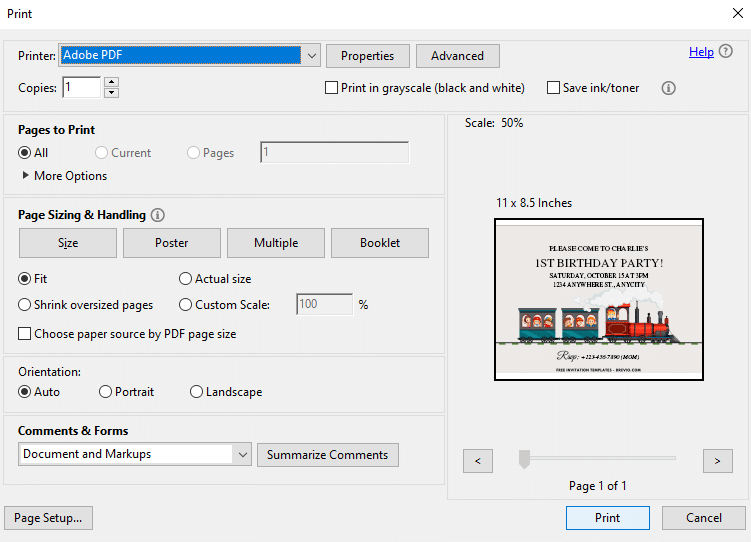The image size is (751, 542).
Task: Click Page Sizing & Handling info icon
Action: pos(158,215)
